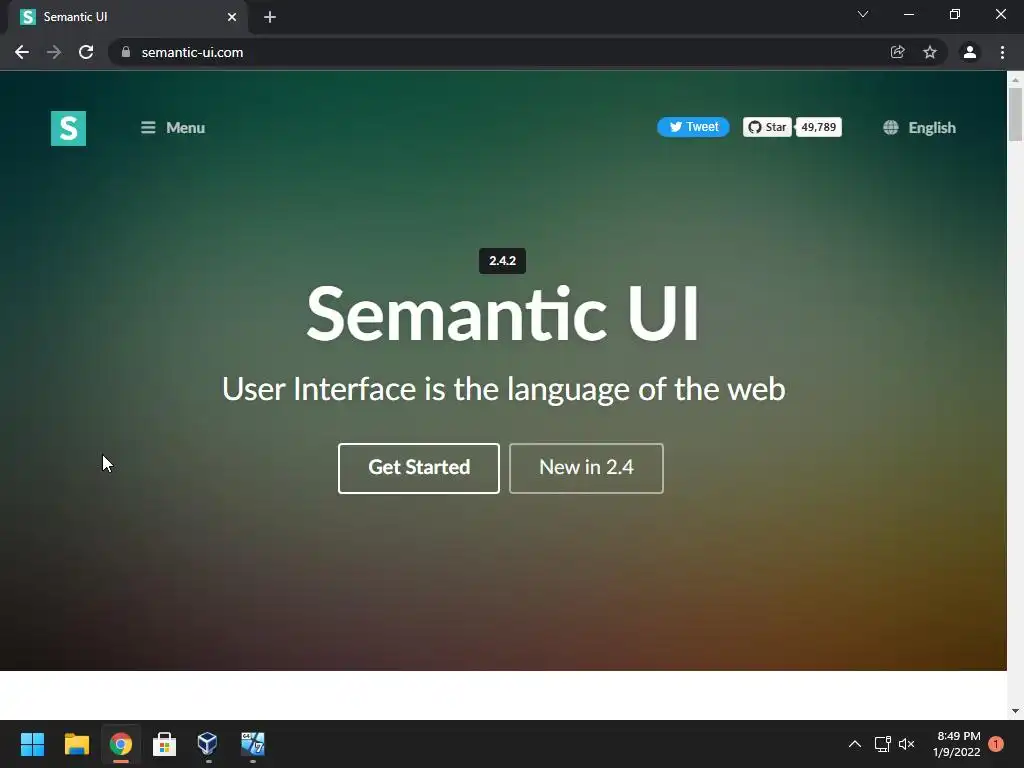Open the clock showing 8:49 PM

(x=957, y=744)
